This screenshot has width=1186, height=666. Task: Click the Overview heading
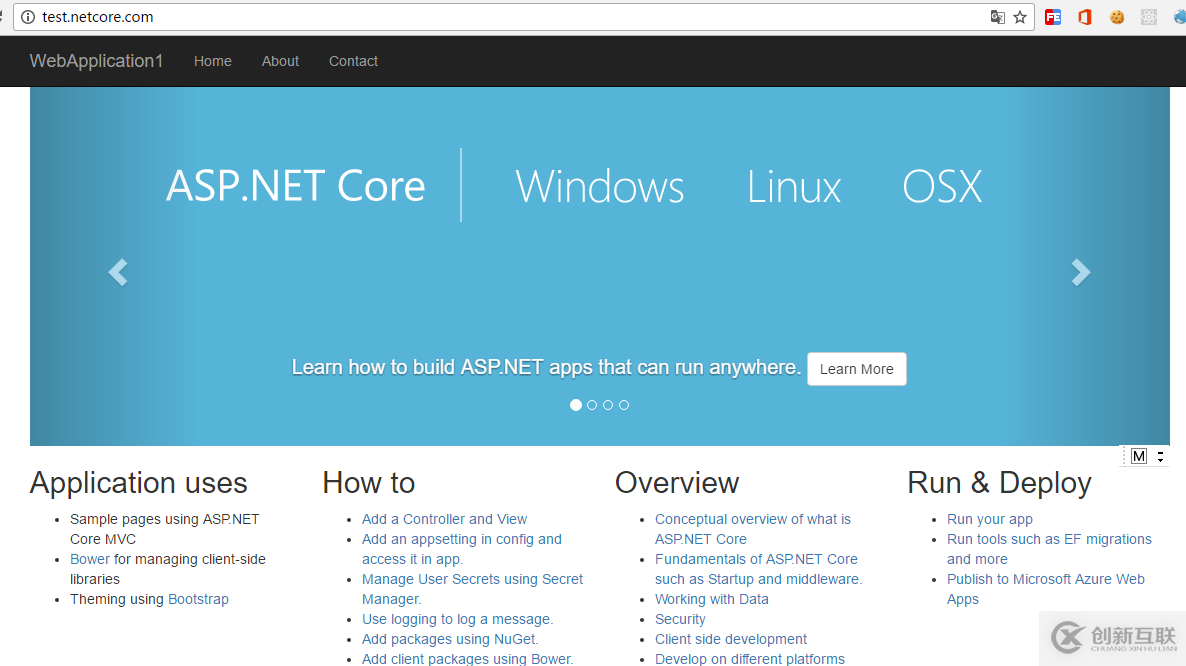click(x=677, y=483)
